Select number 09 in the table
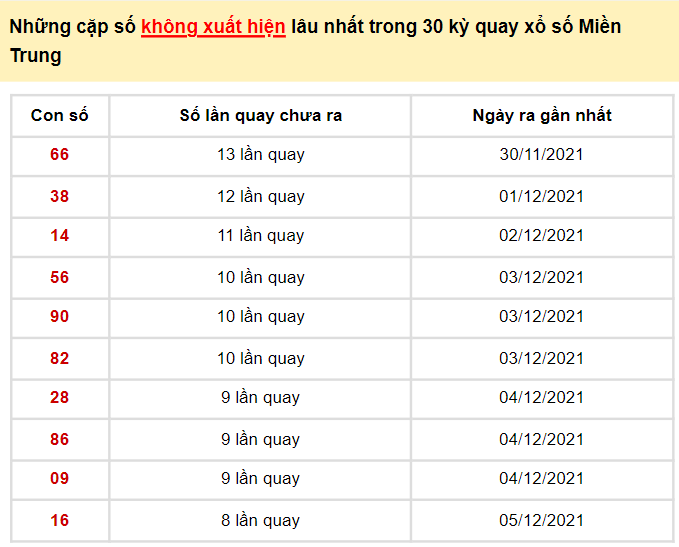 pos(60,479)
